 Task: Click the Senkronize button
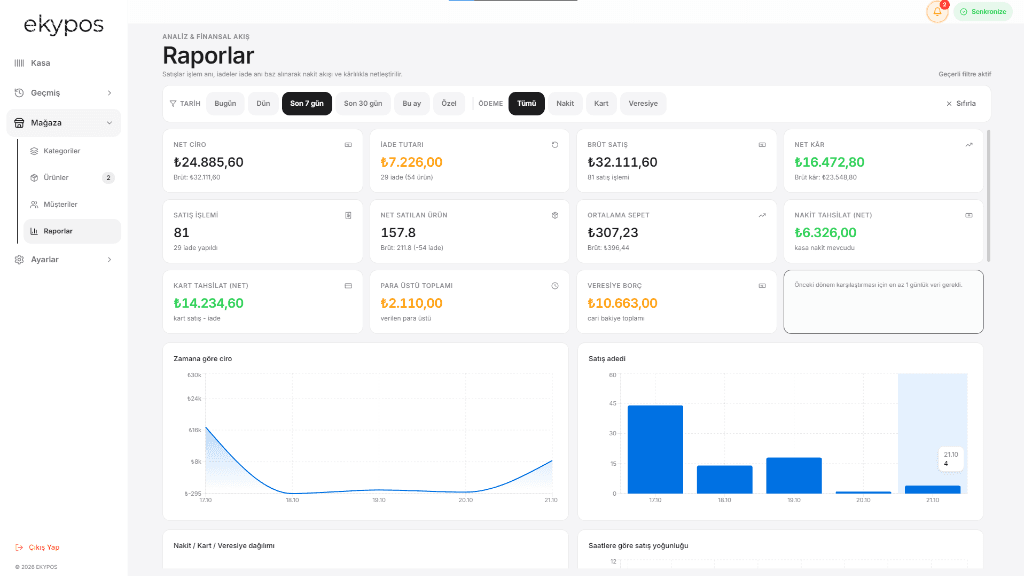click(983, 12)
